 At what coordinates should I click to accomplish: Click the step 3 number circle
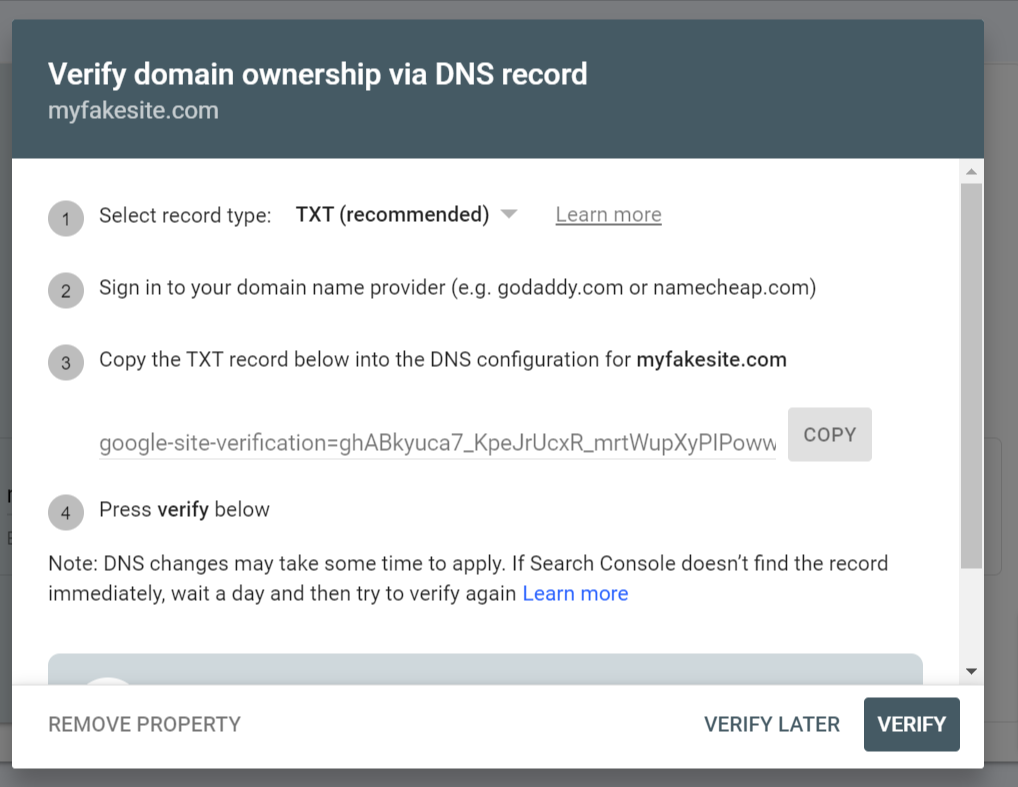(x=65, y=363)
